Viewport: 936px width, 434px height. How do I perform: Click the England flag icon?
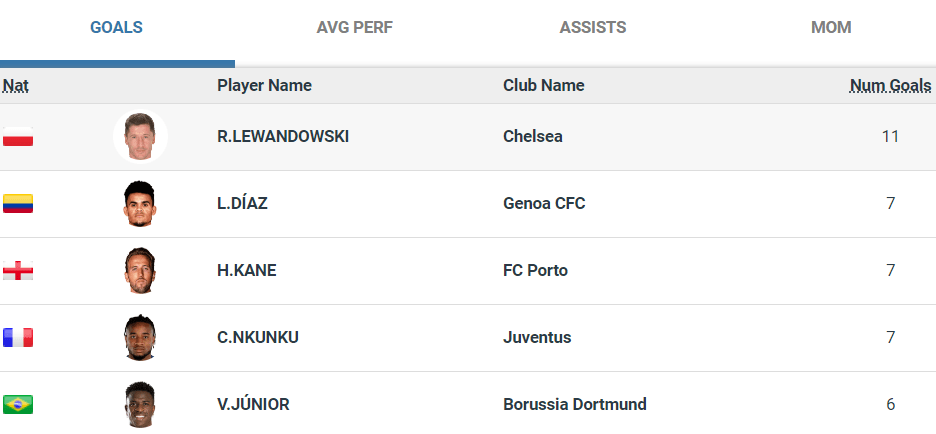(18, 271)
